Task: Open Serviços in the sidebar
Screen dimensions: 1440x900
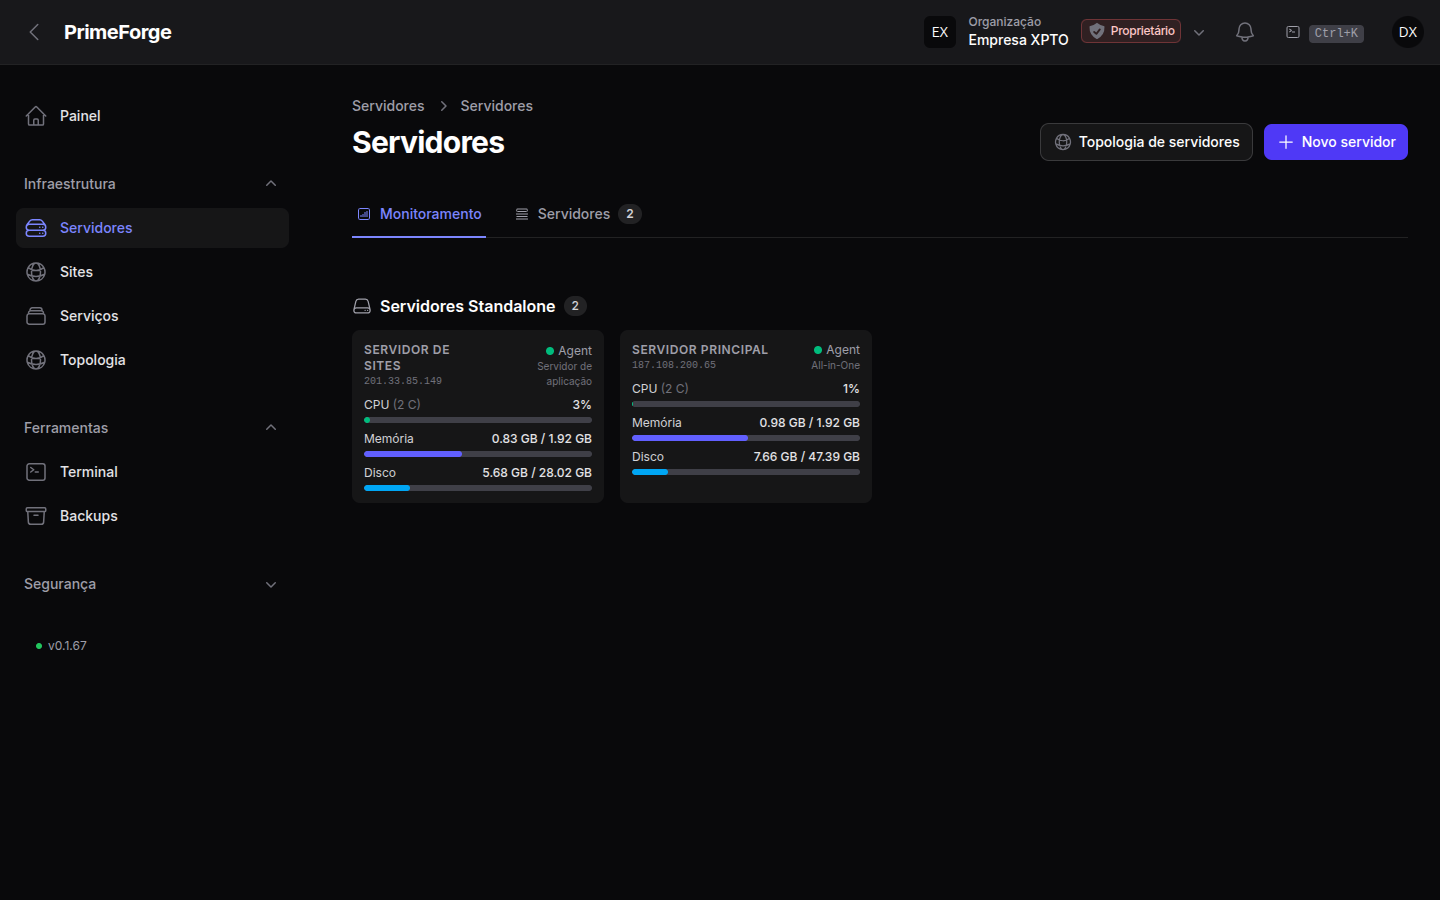Action: point(152,316)
